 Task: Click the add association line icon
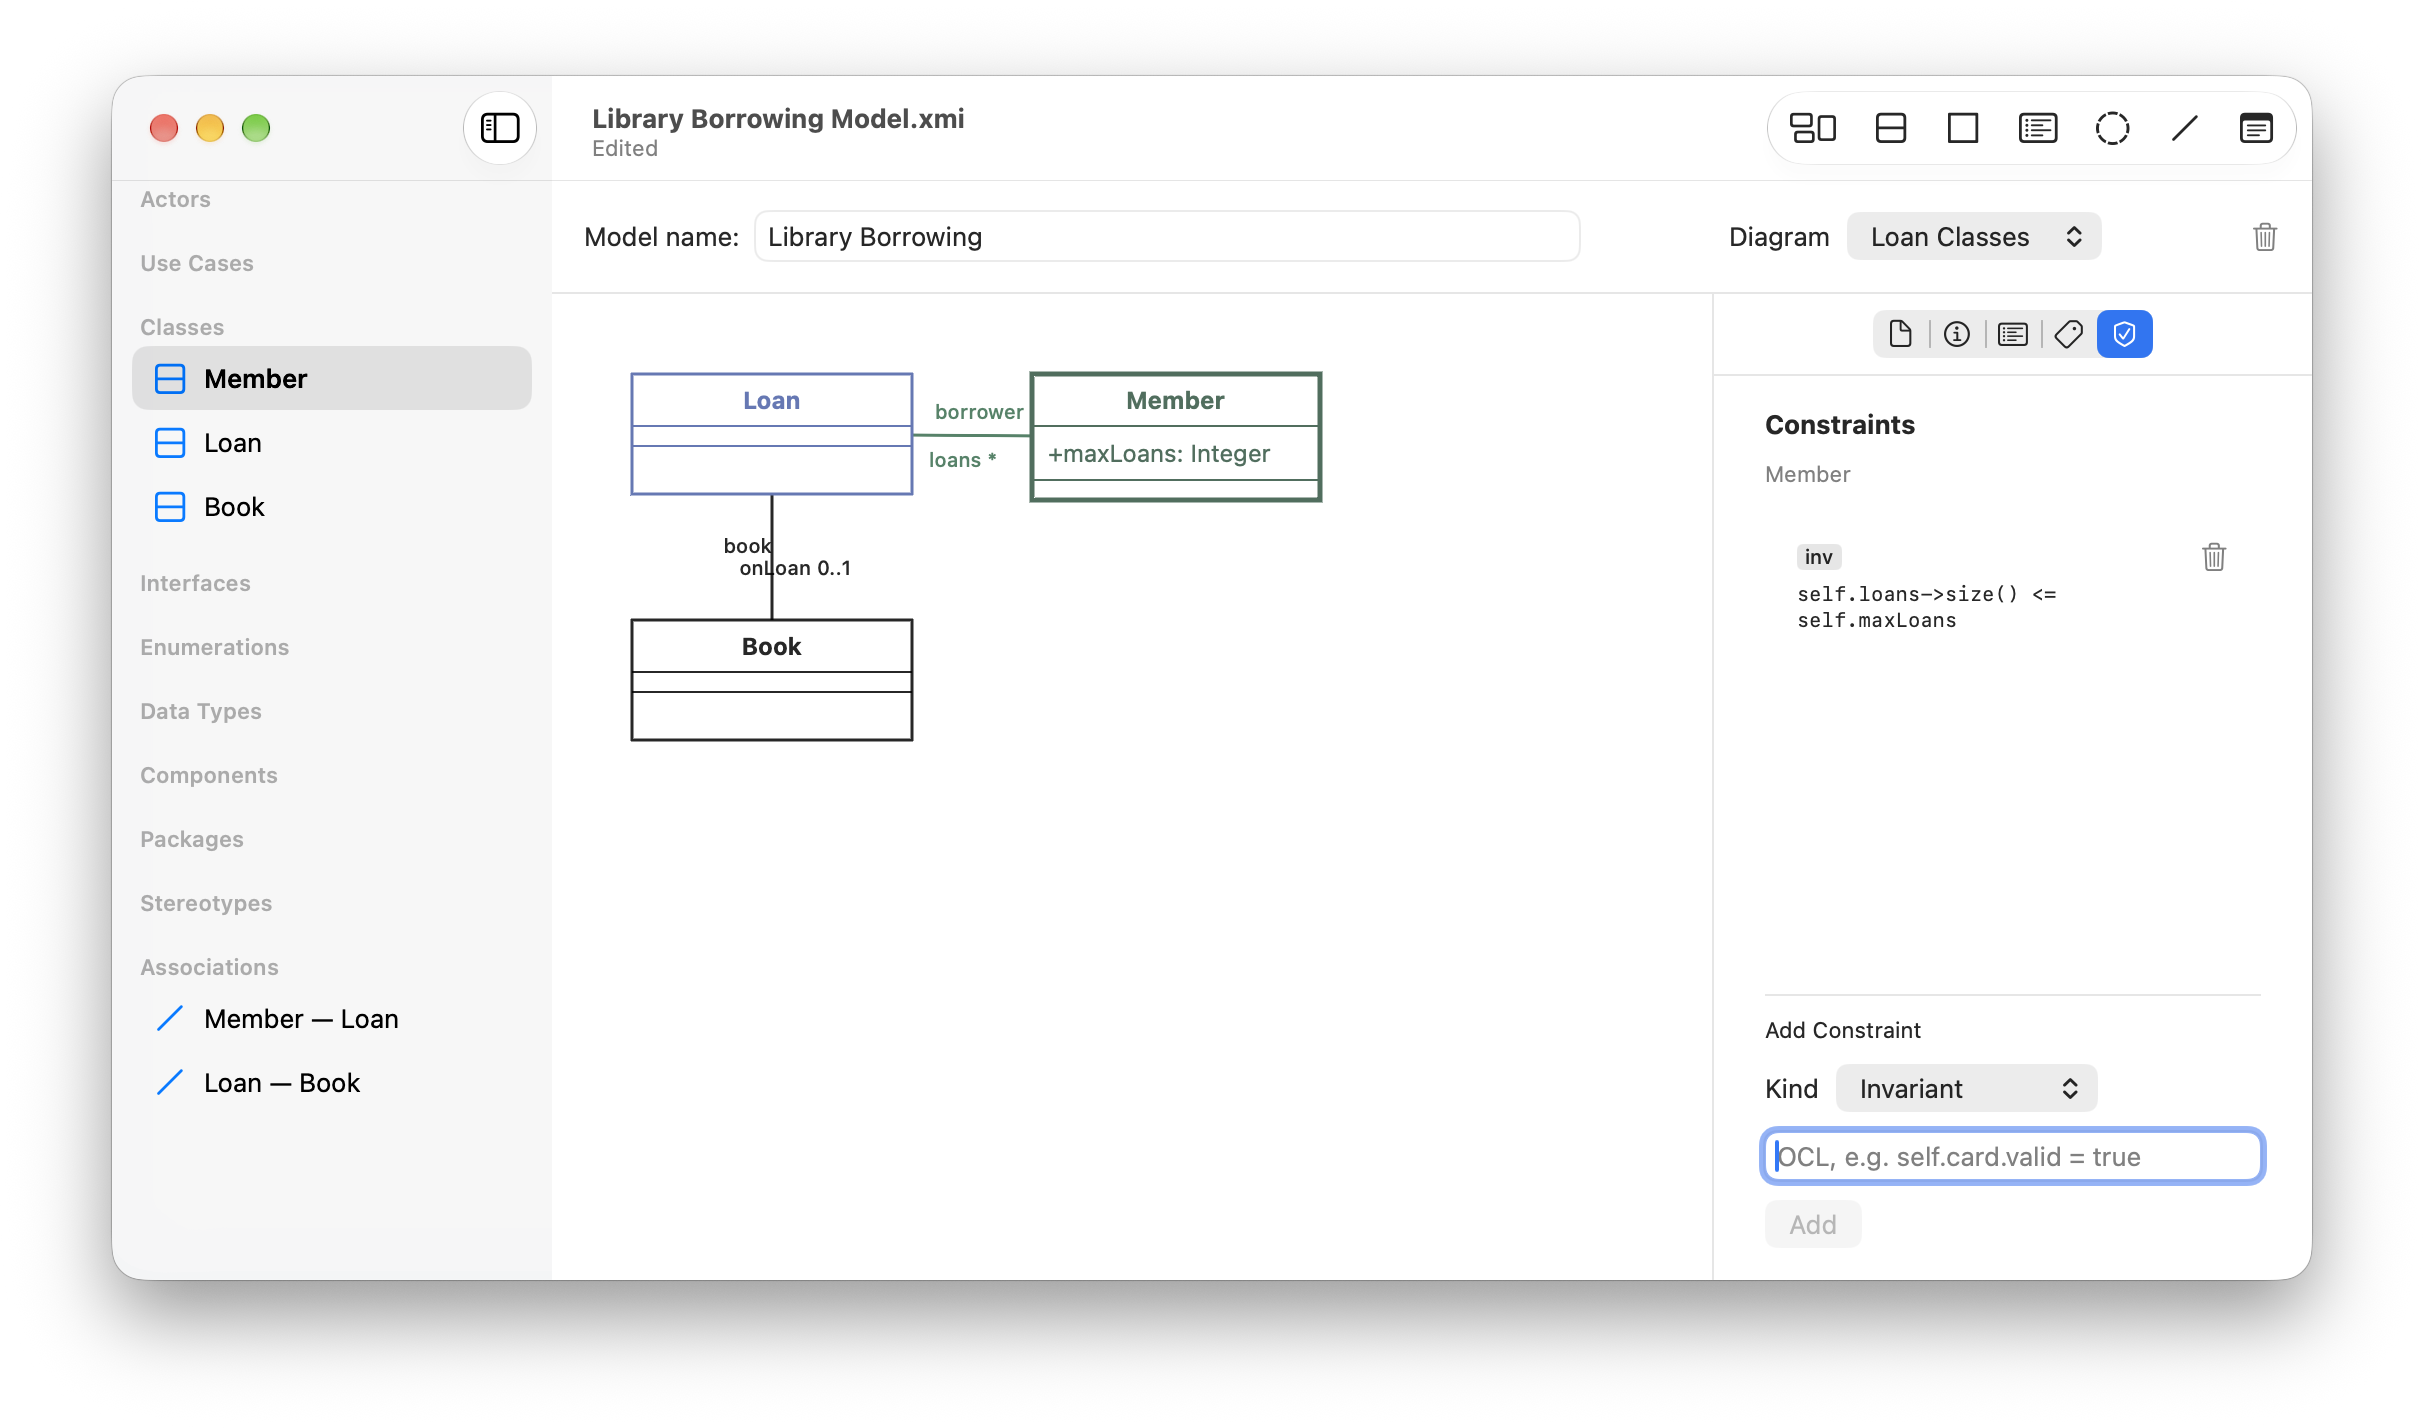2185,128
